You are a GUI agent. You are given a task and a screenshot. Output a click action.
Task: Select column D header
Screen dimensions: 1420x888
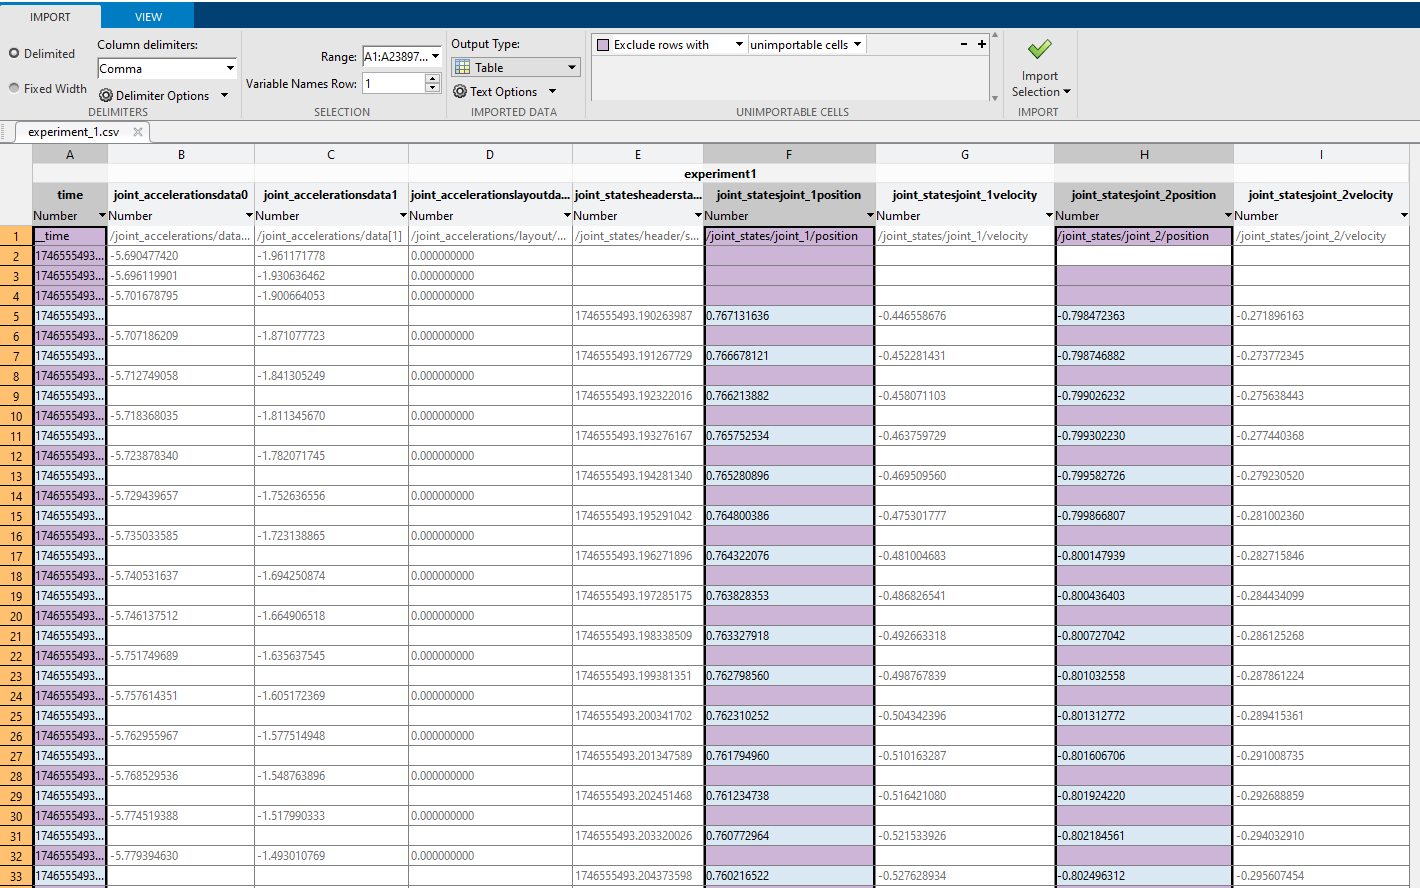tap(490, 154)
